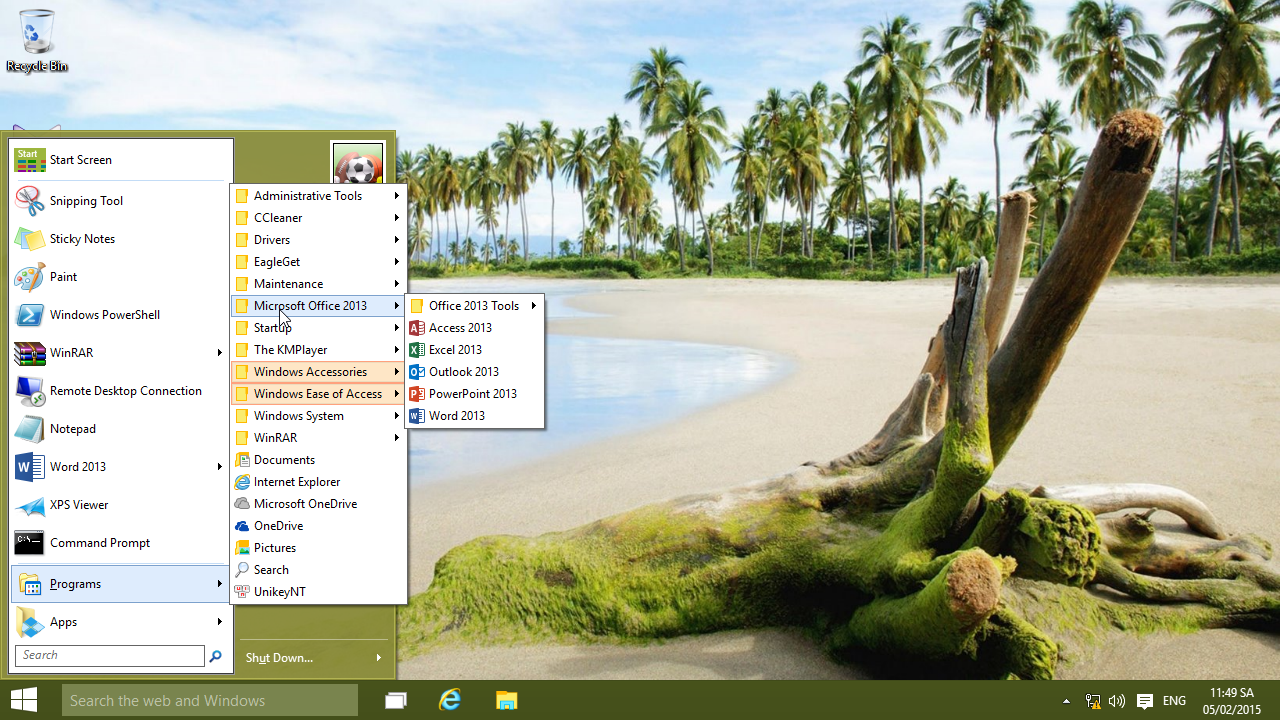
Task: Choose Word 2013 in Office submenu
Action: pos(456,416)
